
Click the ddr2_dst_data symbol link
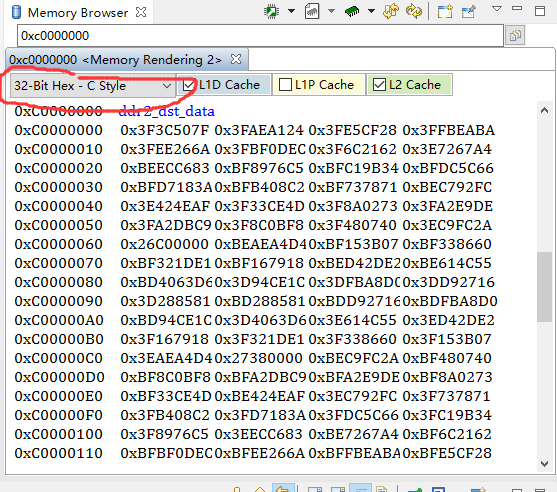[x=166, y=111]
